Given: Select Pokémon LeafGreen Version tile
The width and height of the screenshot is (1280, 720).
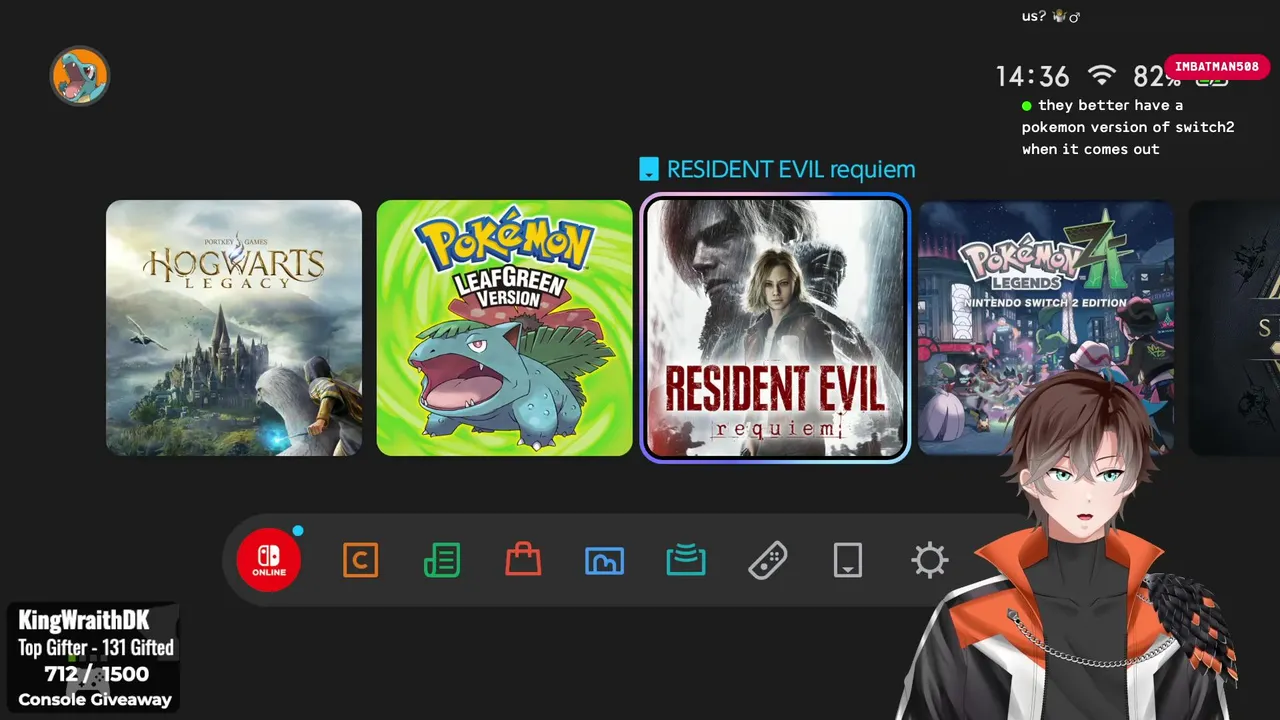Looking at the screenshot, I should (505, 328).
